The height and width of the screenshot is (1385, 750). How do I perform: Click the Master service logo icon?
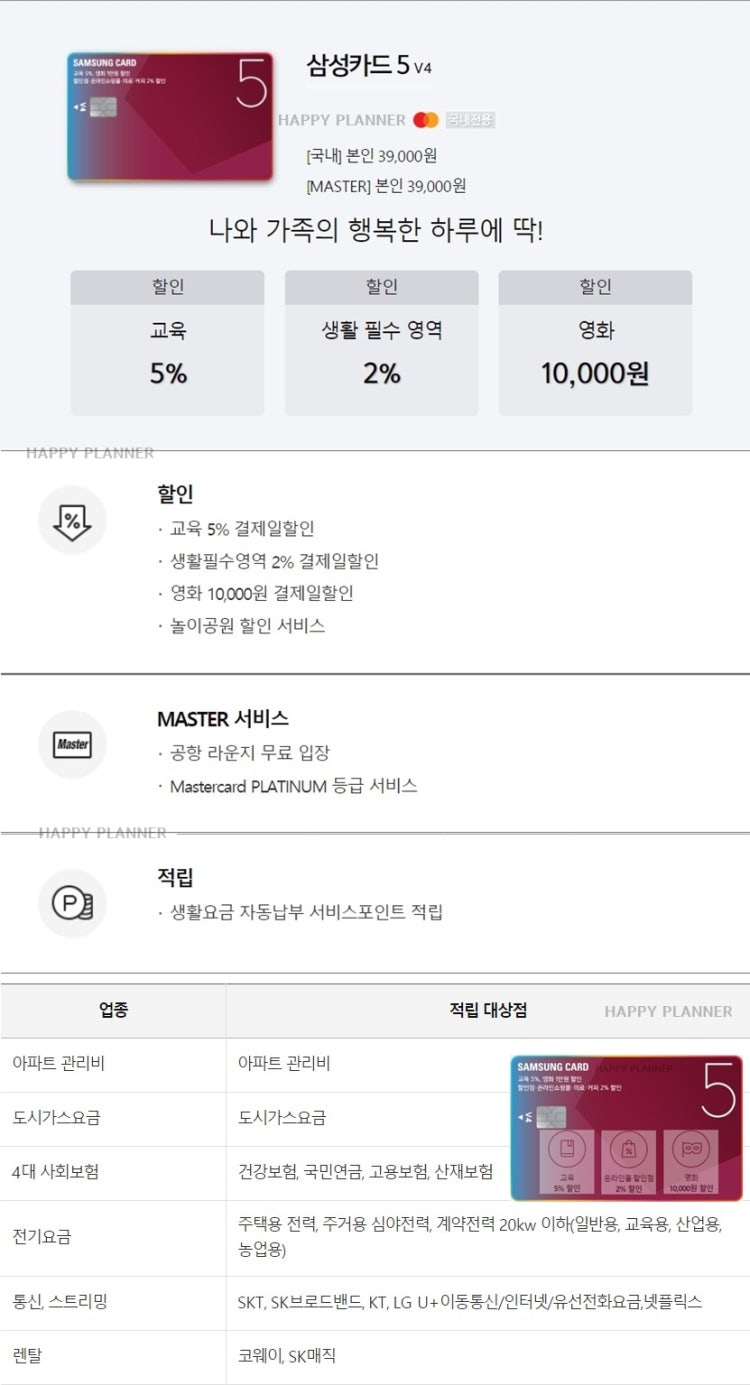point(72,744)
